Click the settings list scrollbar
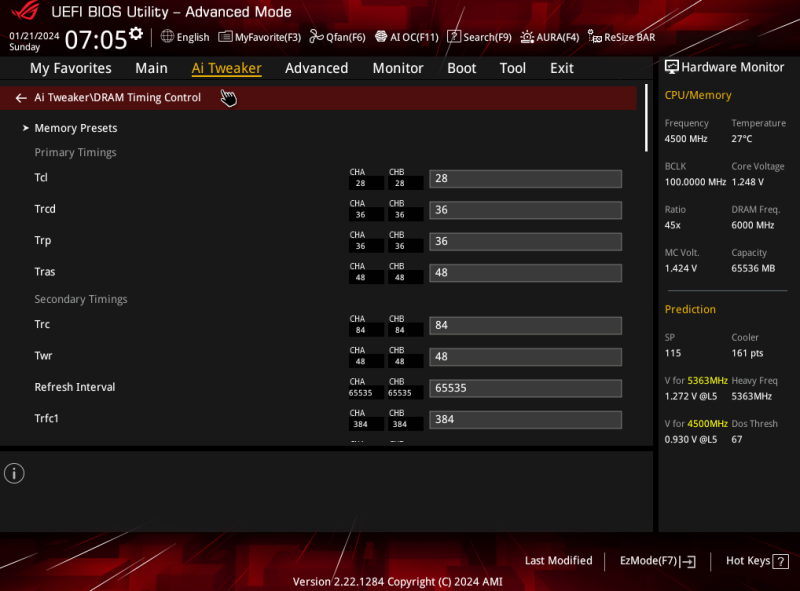This screenshot has width=800, height=591. click(646, 118)
